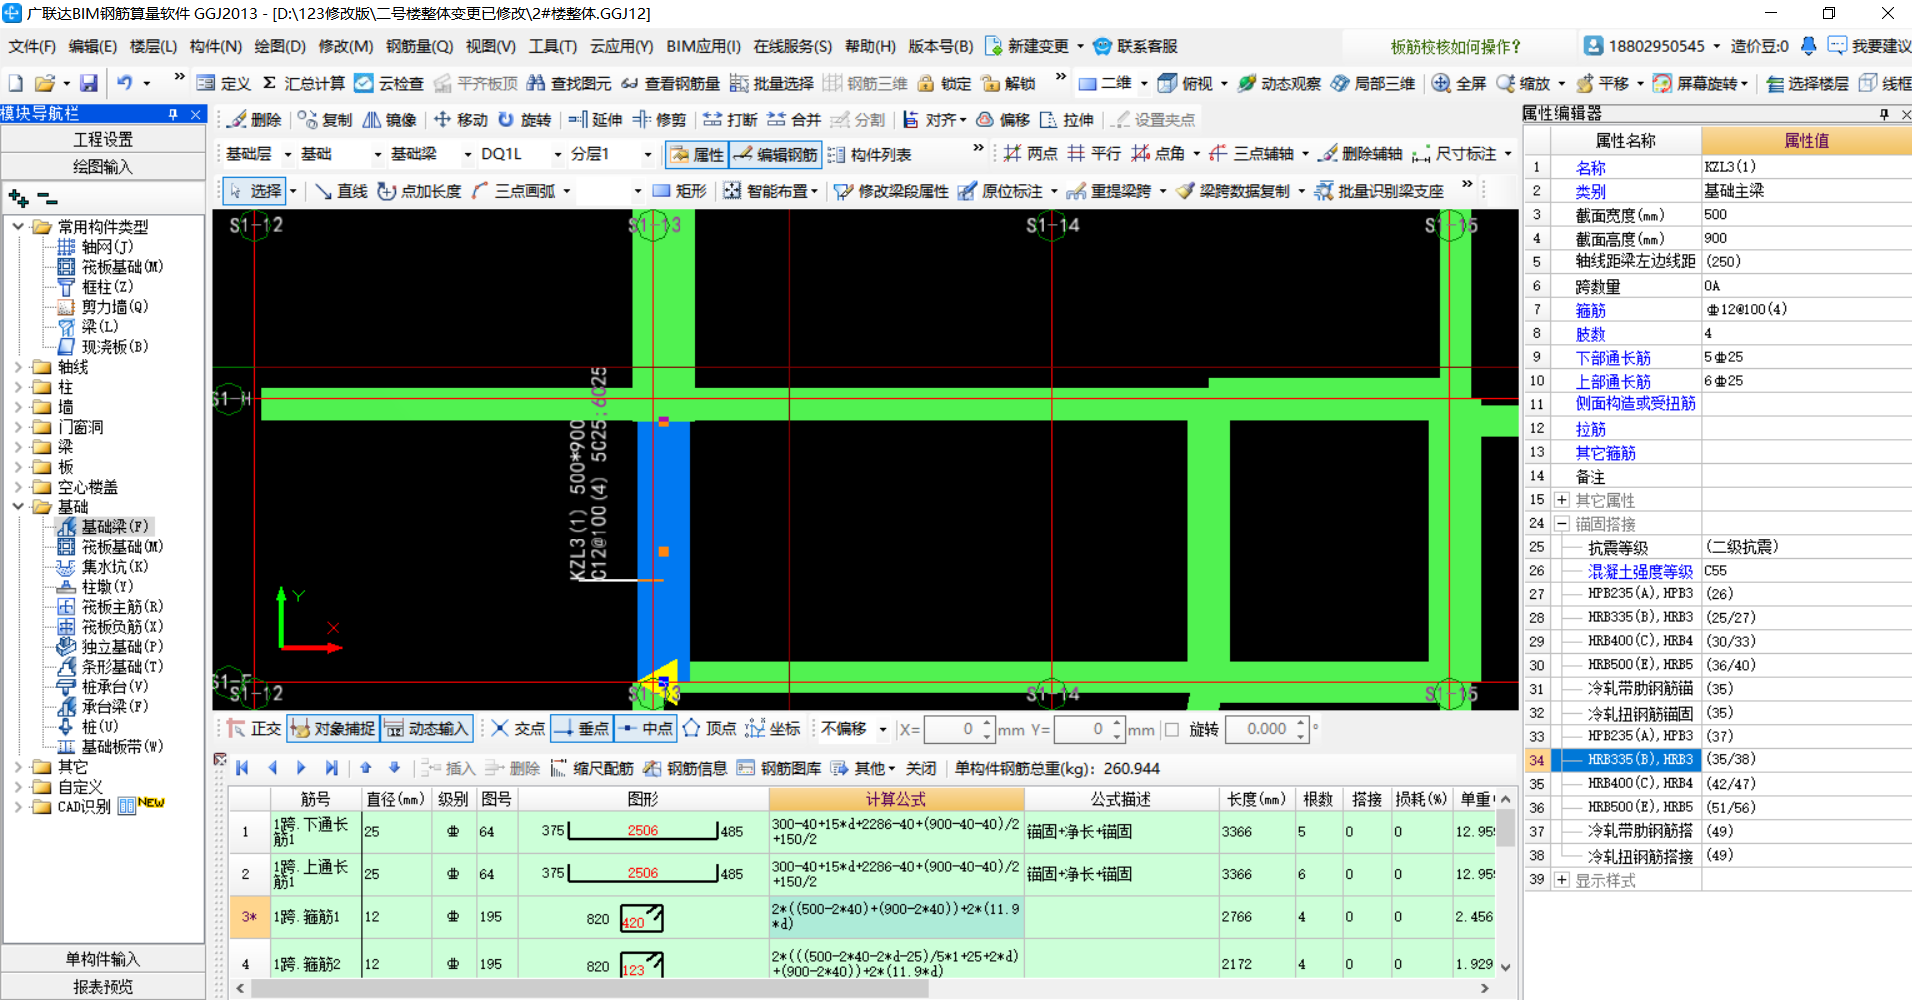
Task: Click the 锁定 lock icon
Action: point(926,83)
